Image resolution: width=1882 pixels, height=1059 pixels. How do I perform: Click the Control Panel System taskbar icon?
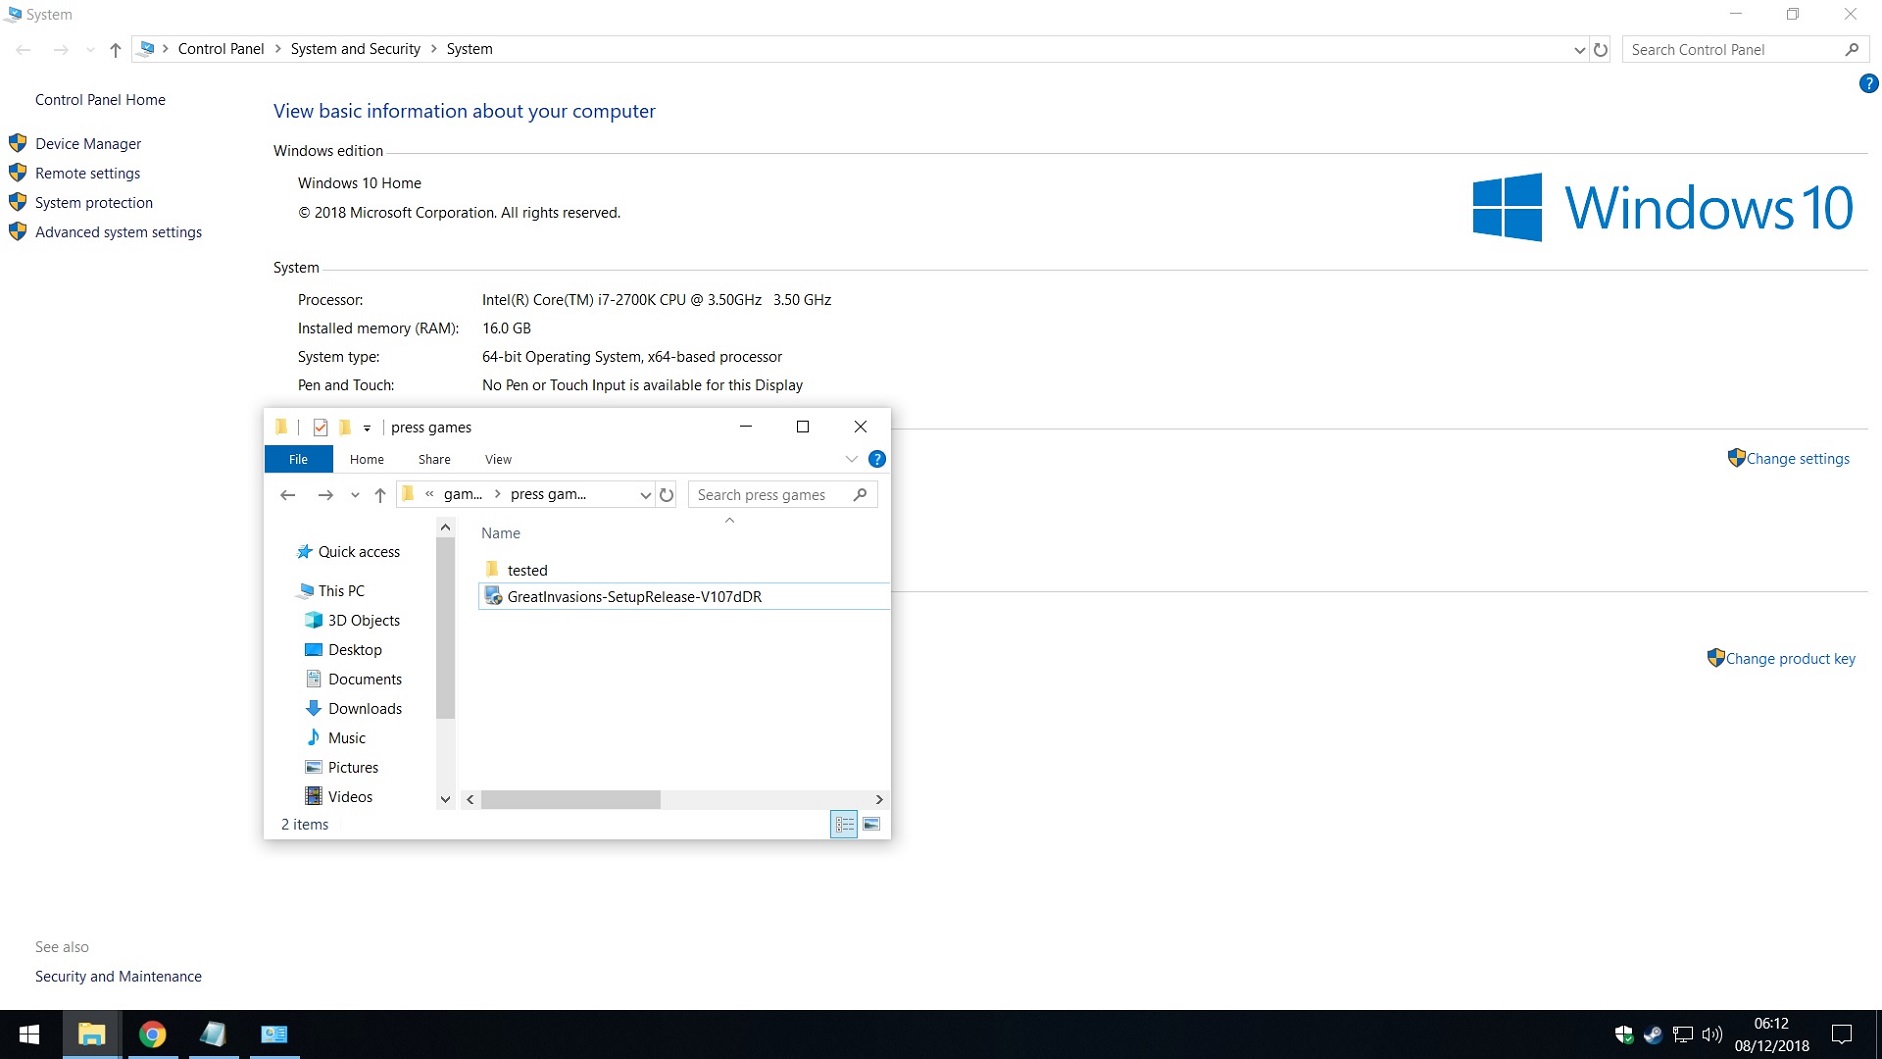(x=273, y=1035)
